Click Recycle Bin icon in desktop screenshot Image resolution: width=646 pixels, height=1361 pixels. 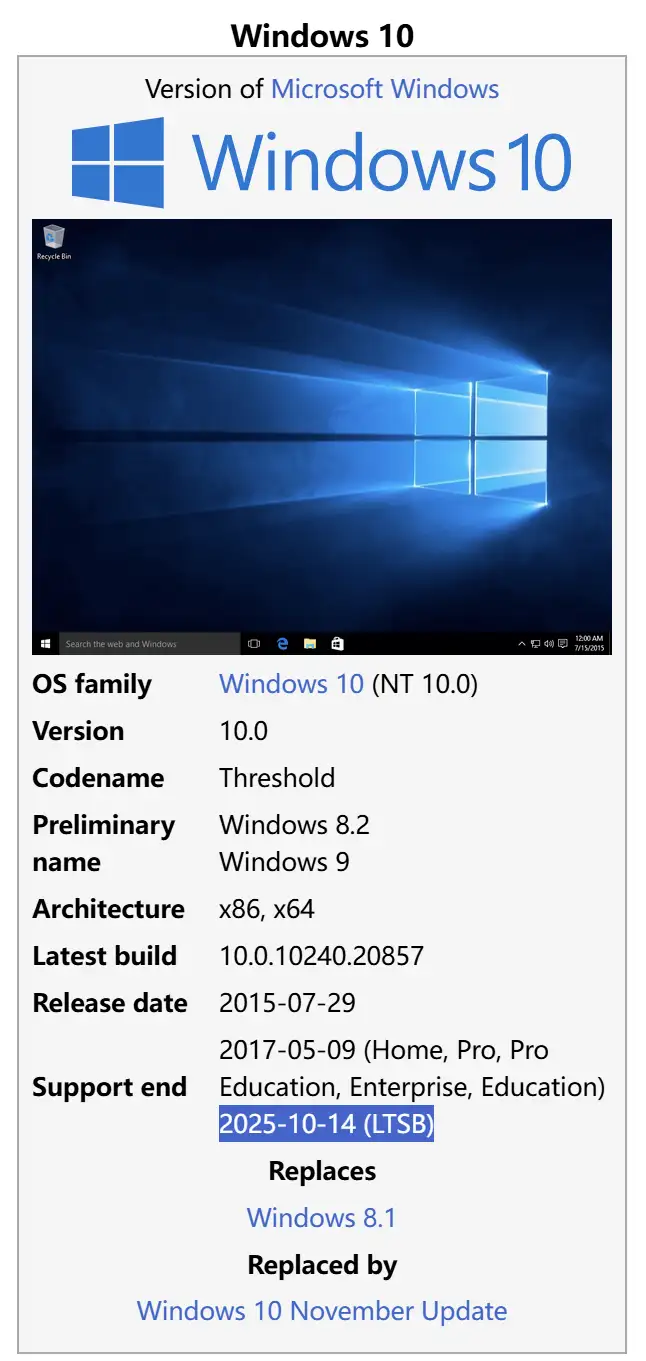[53, 242]
